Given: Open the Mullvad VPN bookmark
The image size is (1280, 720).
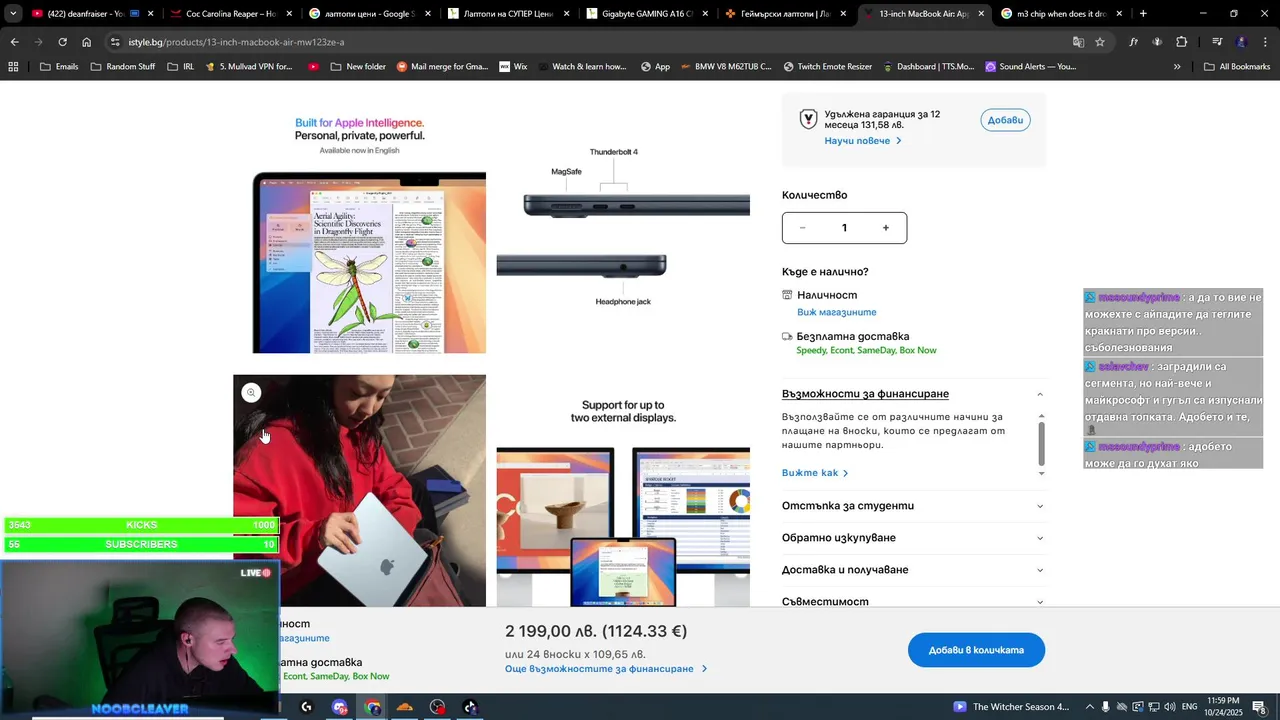Looking at the screenshot, I should [x=248, y=67].
